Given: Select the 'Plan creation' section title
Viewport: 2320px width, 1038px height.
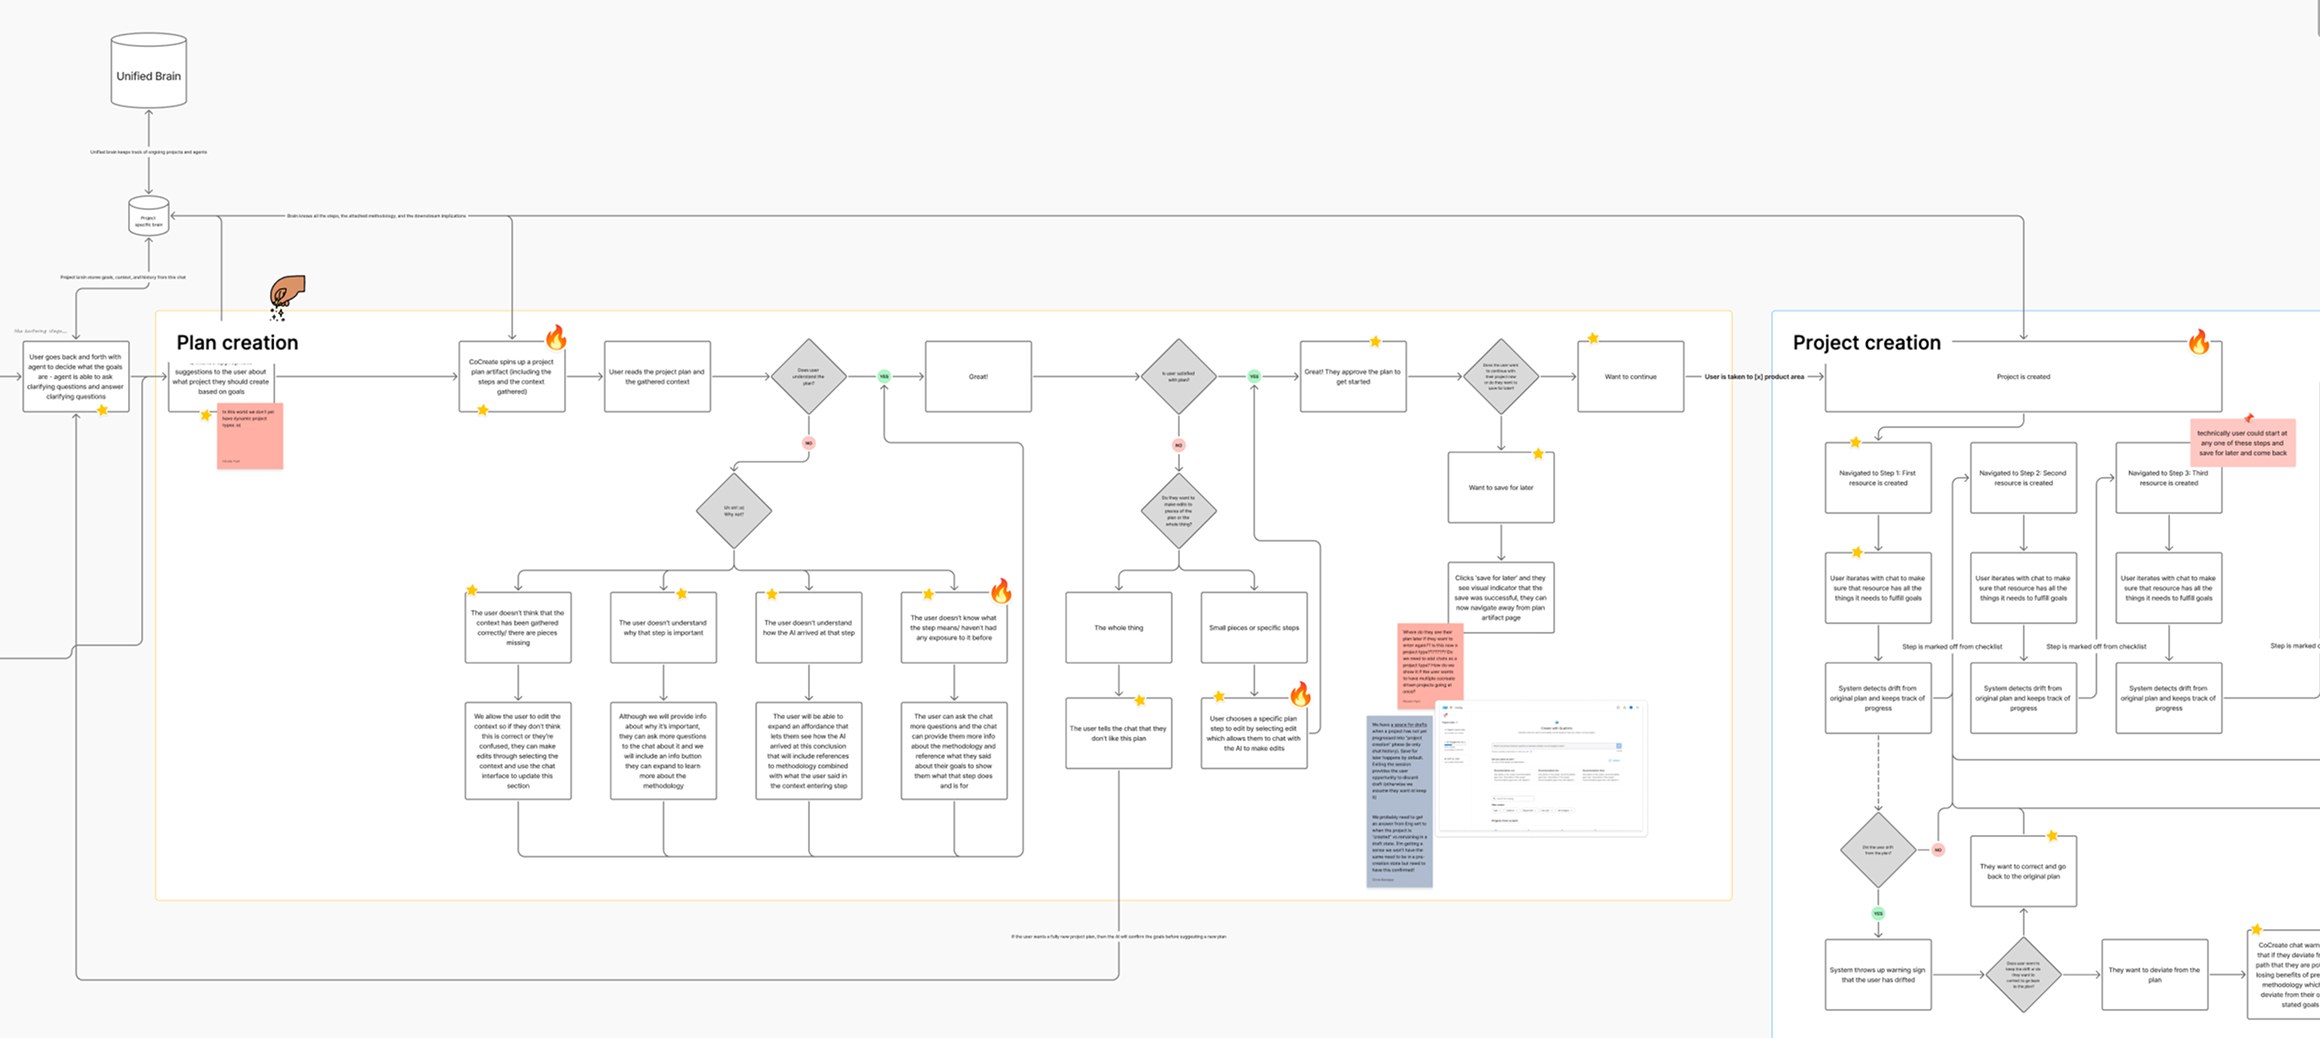Looking at the screenshot, I should tap(237, 342).
